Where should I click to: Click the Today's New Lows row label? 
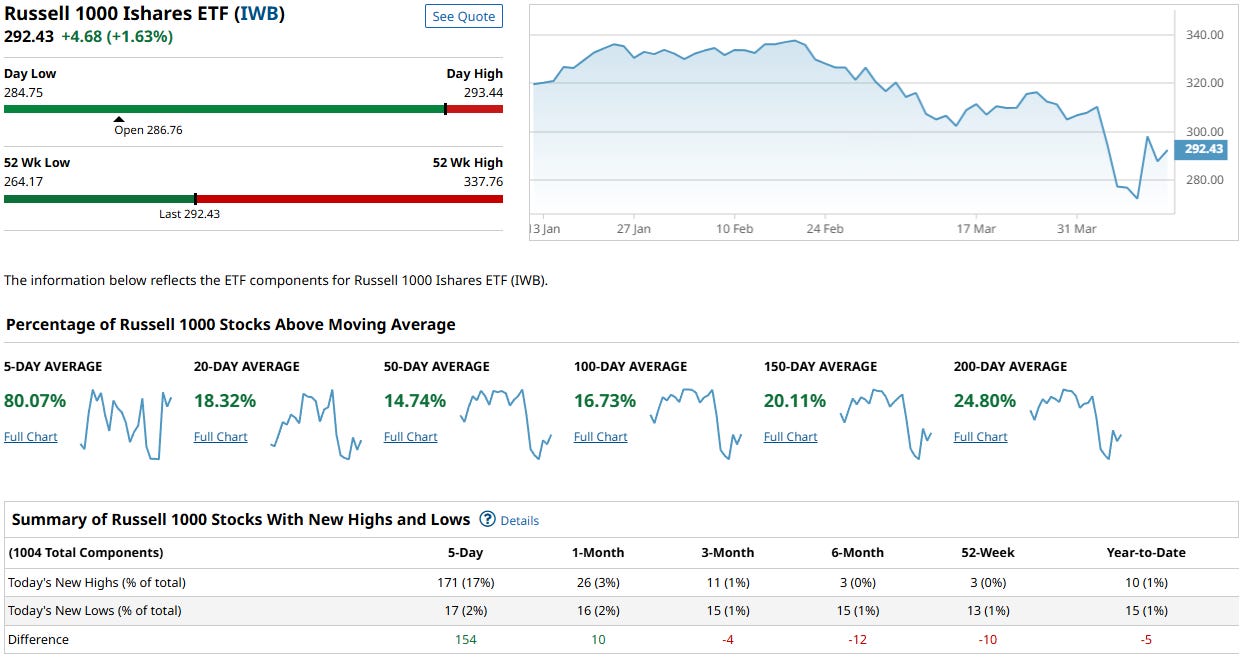[x=95, y=611]
